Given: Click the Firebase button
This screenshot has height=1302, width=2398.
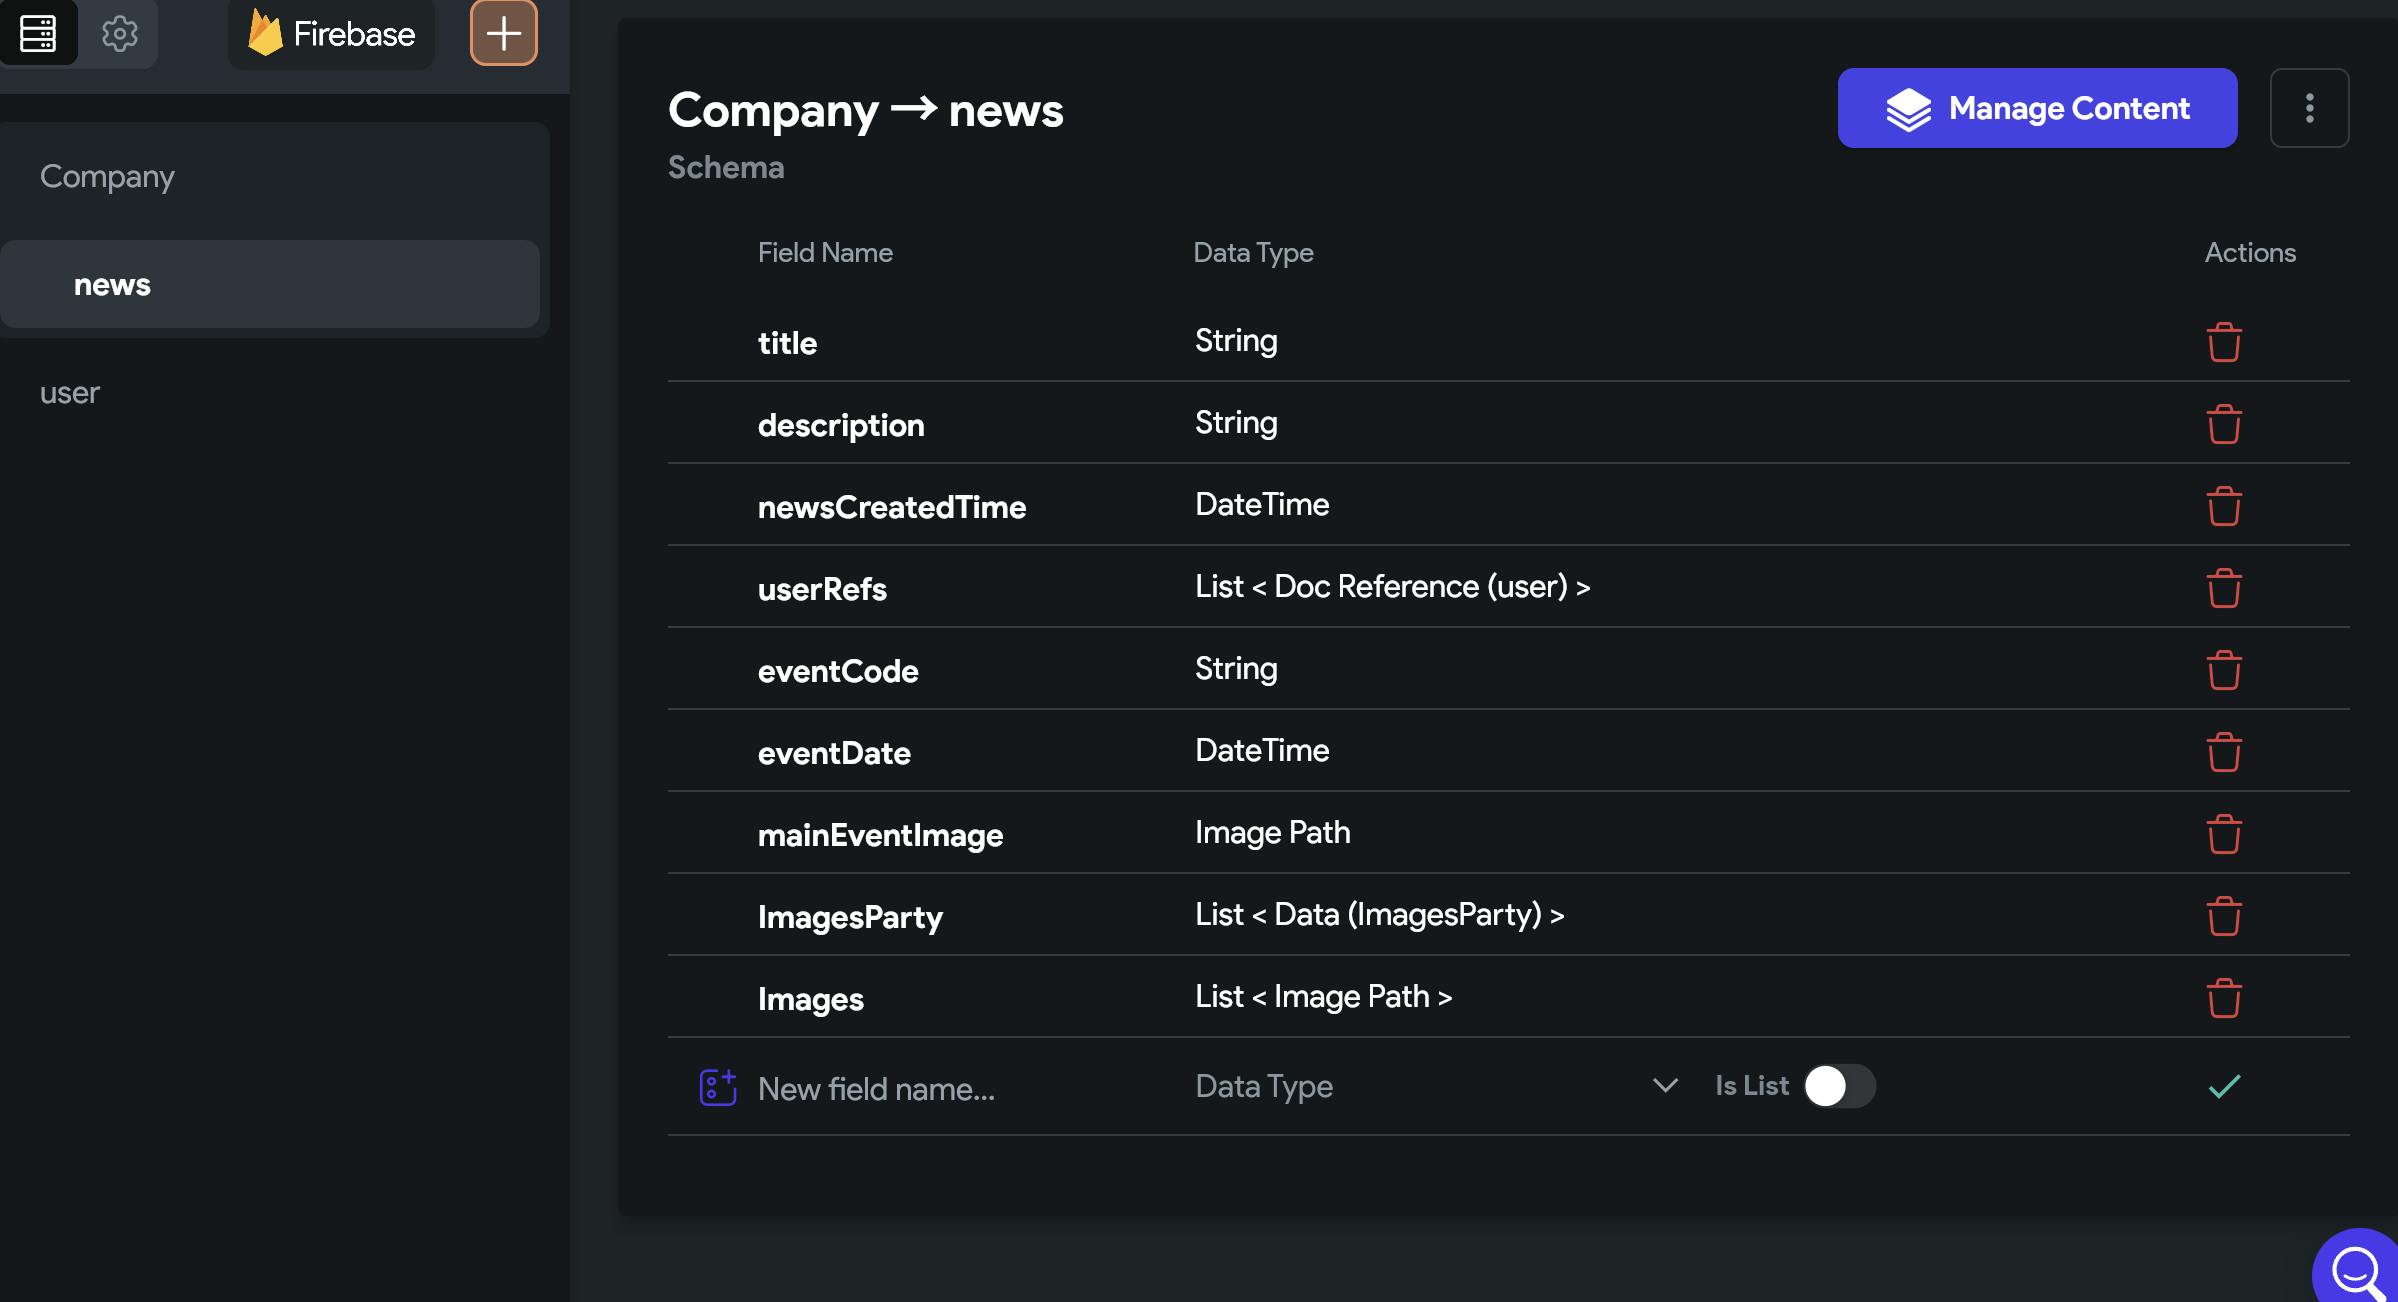Looking at the screenshot, I should [332, 34].
